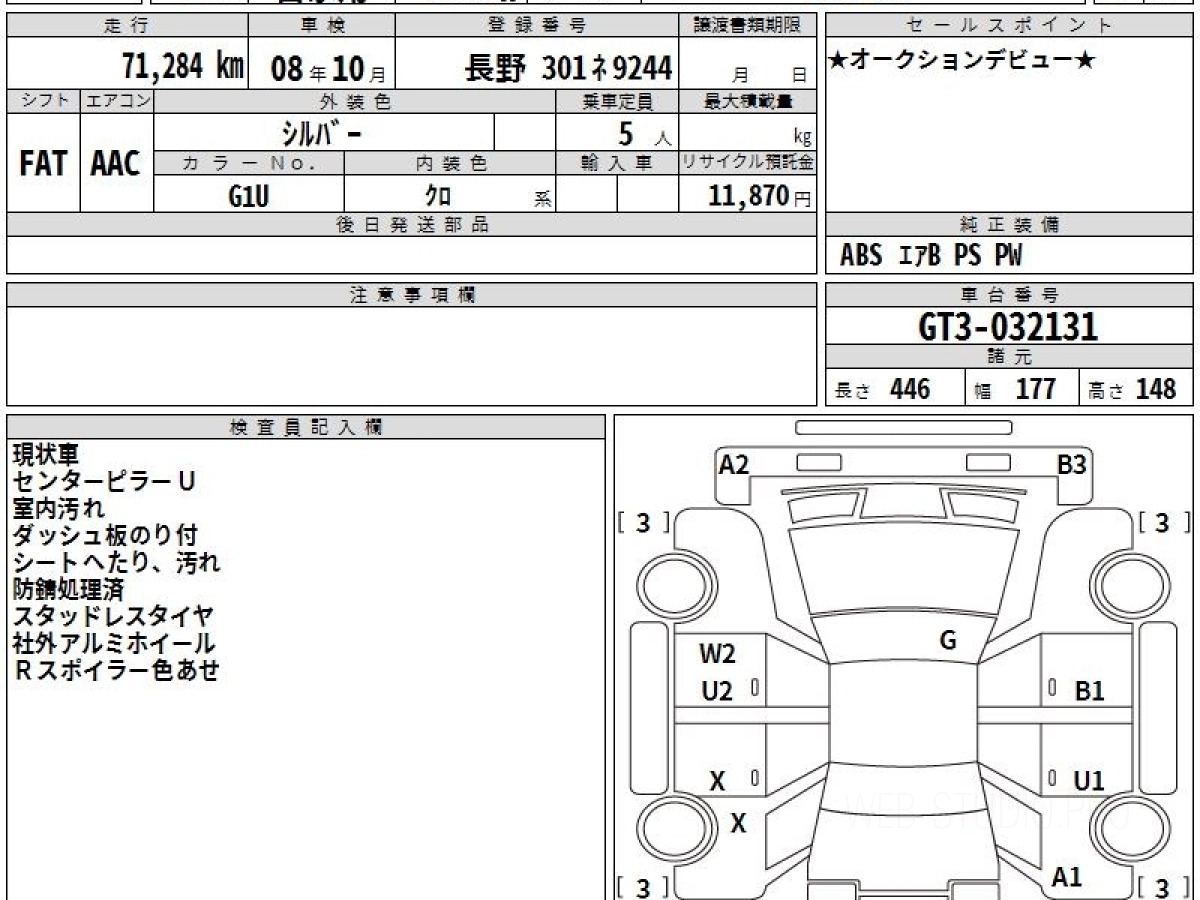Click the G mark on the windshield

pos(948,640)
